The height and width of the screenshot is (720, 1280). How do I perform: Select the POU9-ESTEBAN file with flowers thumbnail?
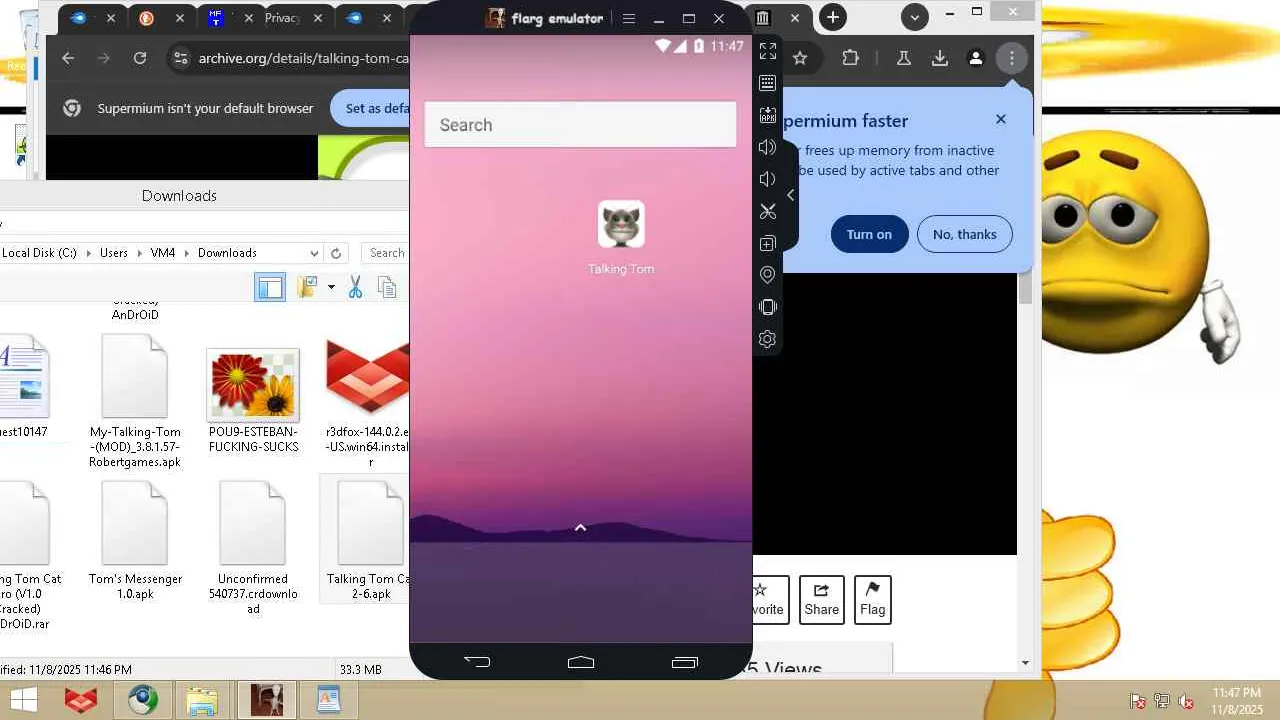point(253,401)
